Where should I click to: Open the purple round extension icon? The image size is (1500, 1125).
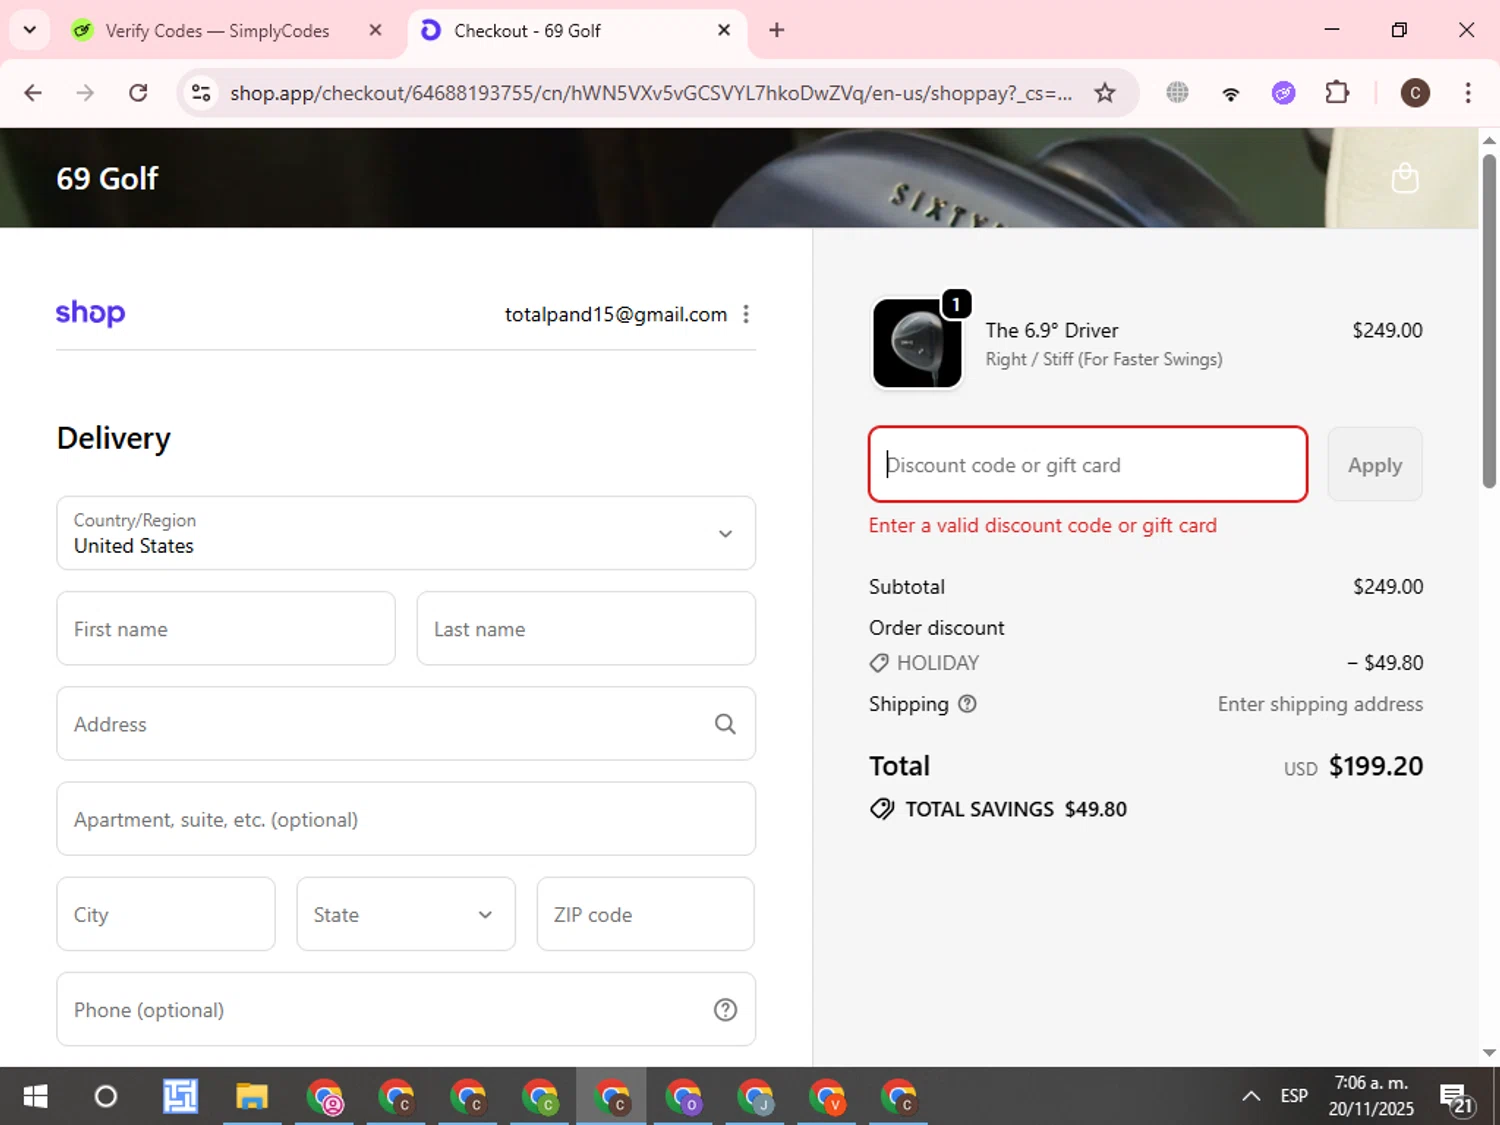(1284, 93)
